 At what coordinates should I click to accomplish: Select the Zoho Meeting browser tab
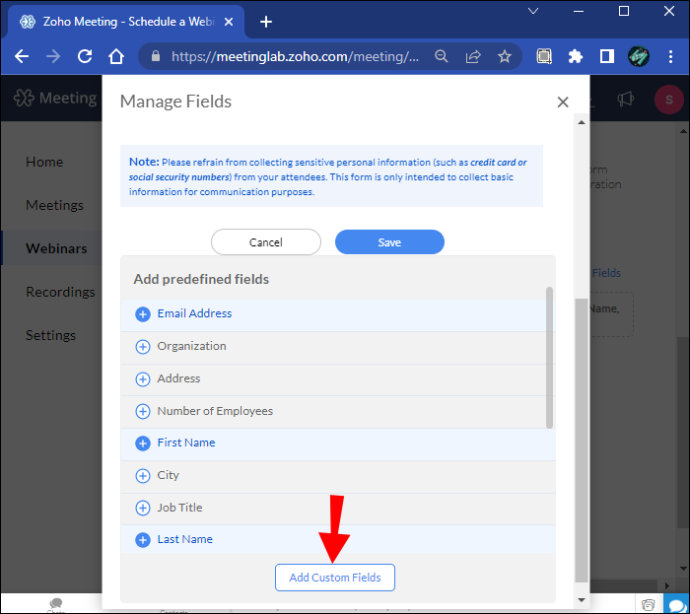click(x=125, y=22)
